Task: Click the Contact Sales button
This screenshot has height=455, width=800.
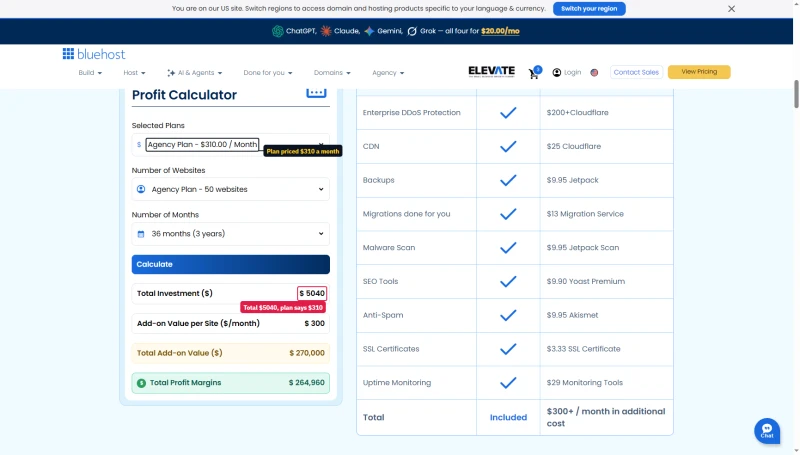Action: click(636, 72)
